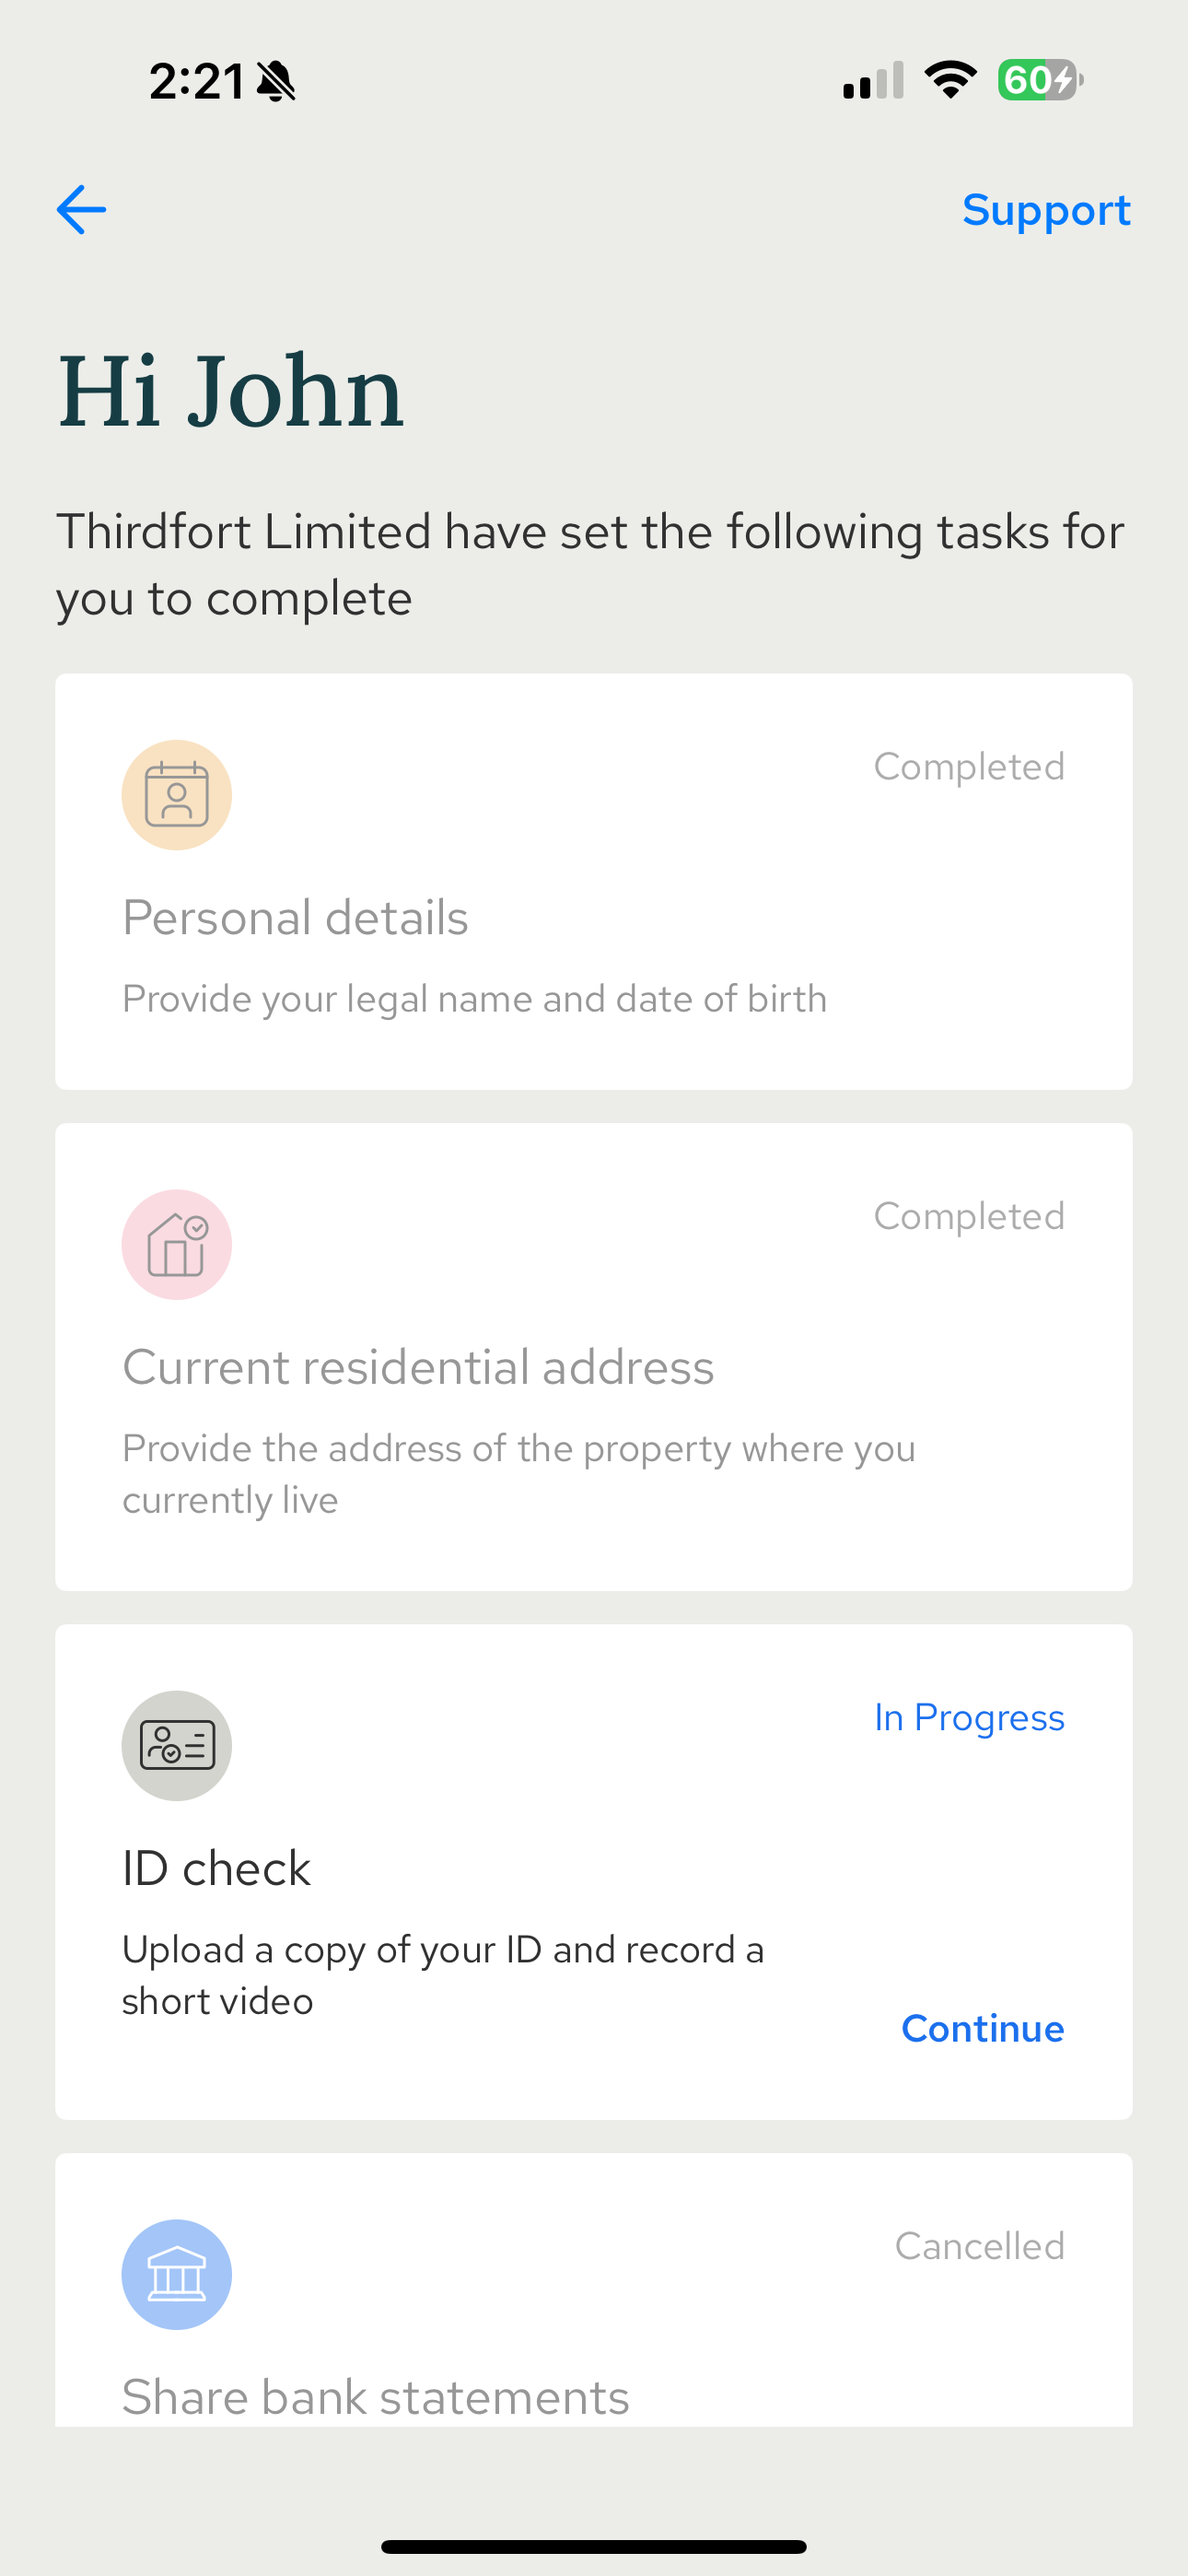The height and width of the screenshot is (2576, 1188).
Task: Tap Completed status on Personal details
Action: [969, 766]
